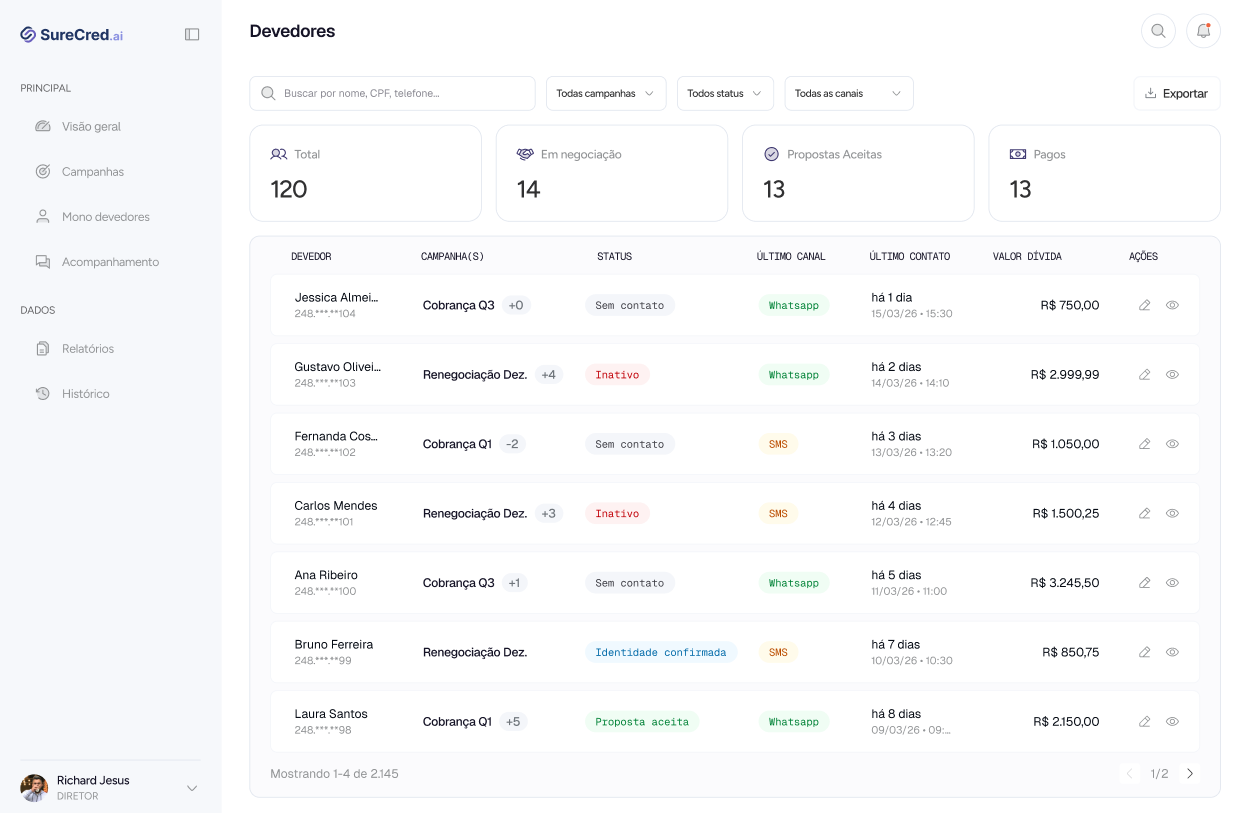The height and width of the screenshot is (813, 1246).
Task: Click the +4 campaigns badge for Gustavo Oliveira
Action: coord(548,375)
